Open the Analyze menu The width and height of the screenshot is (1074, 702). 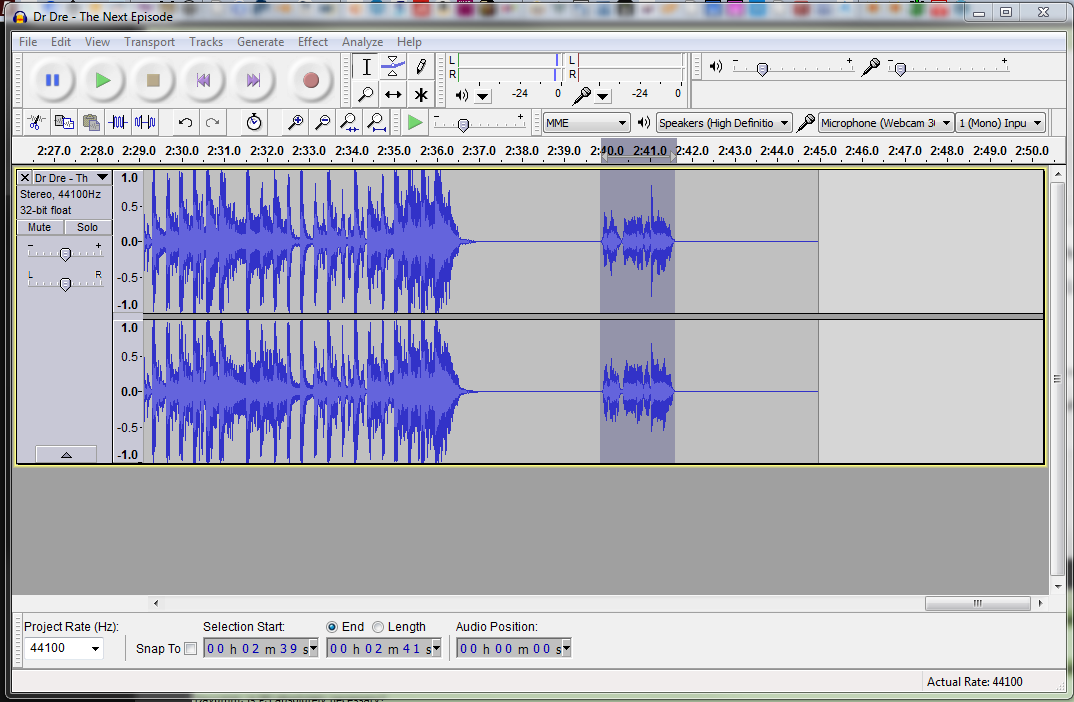(x=362, y=42)
